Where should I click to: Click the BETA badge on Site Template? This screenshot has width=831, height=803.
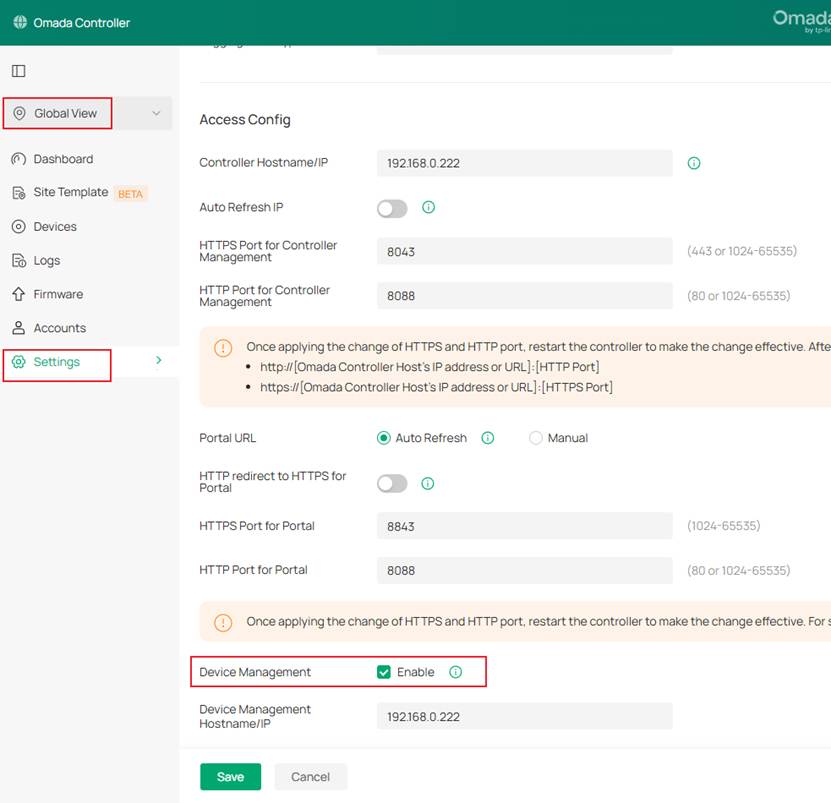point(130,194)
